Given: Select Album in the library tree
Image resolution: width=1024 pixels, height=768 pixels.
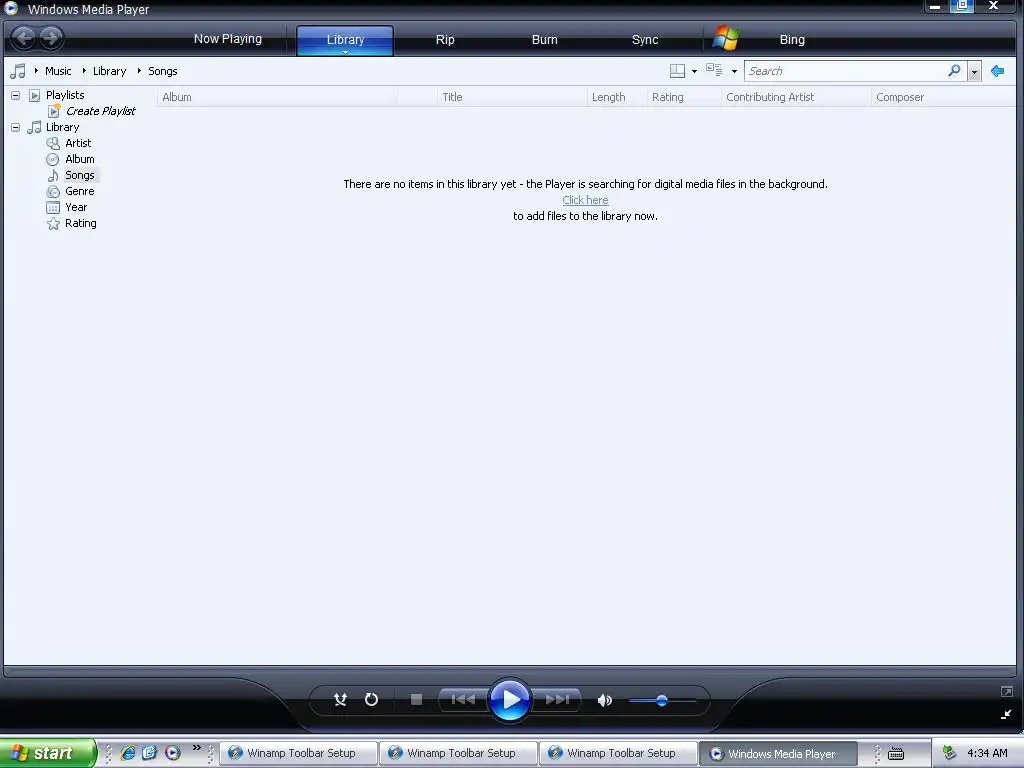Looking at the screenshot, I should (80, 159).
